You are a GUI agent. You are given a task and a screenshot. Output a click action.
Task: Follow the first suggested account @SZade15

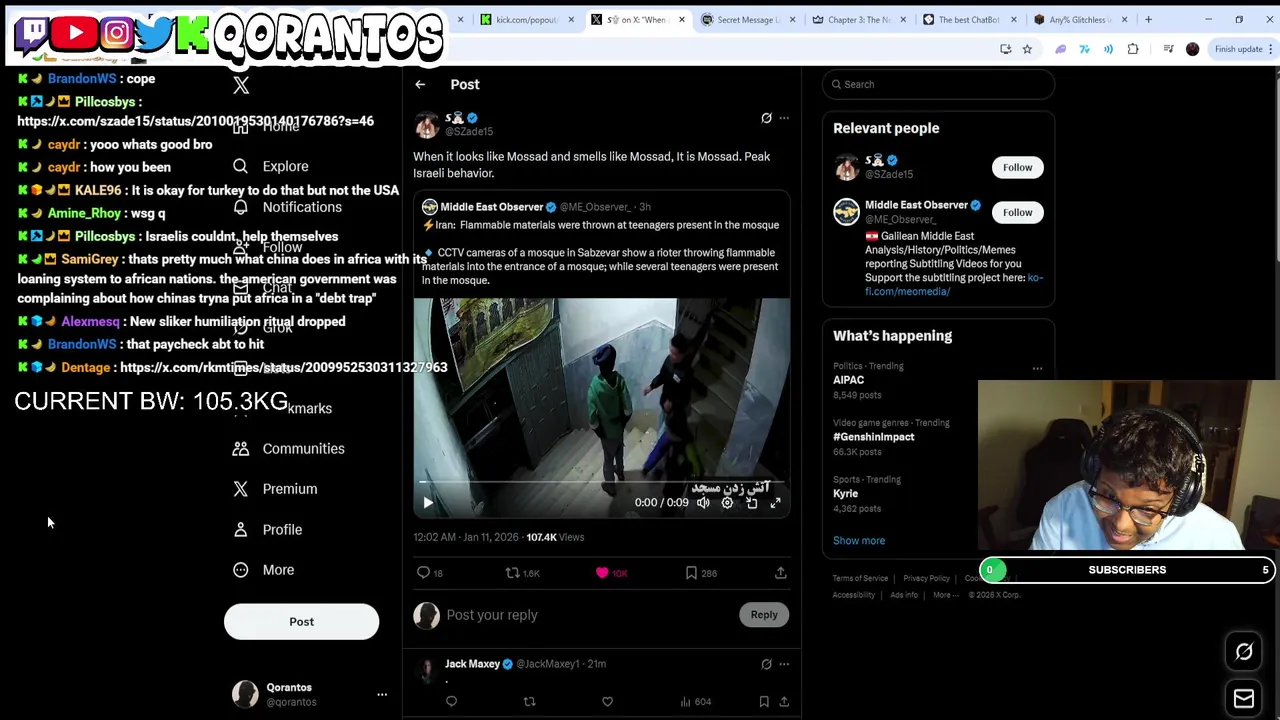click(x=1017, y=167)
